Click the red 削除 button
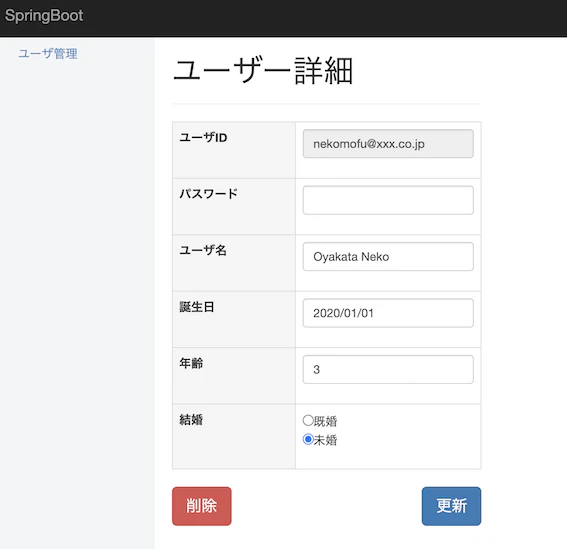The image size is (567, 549). tap(202, 506)
